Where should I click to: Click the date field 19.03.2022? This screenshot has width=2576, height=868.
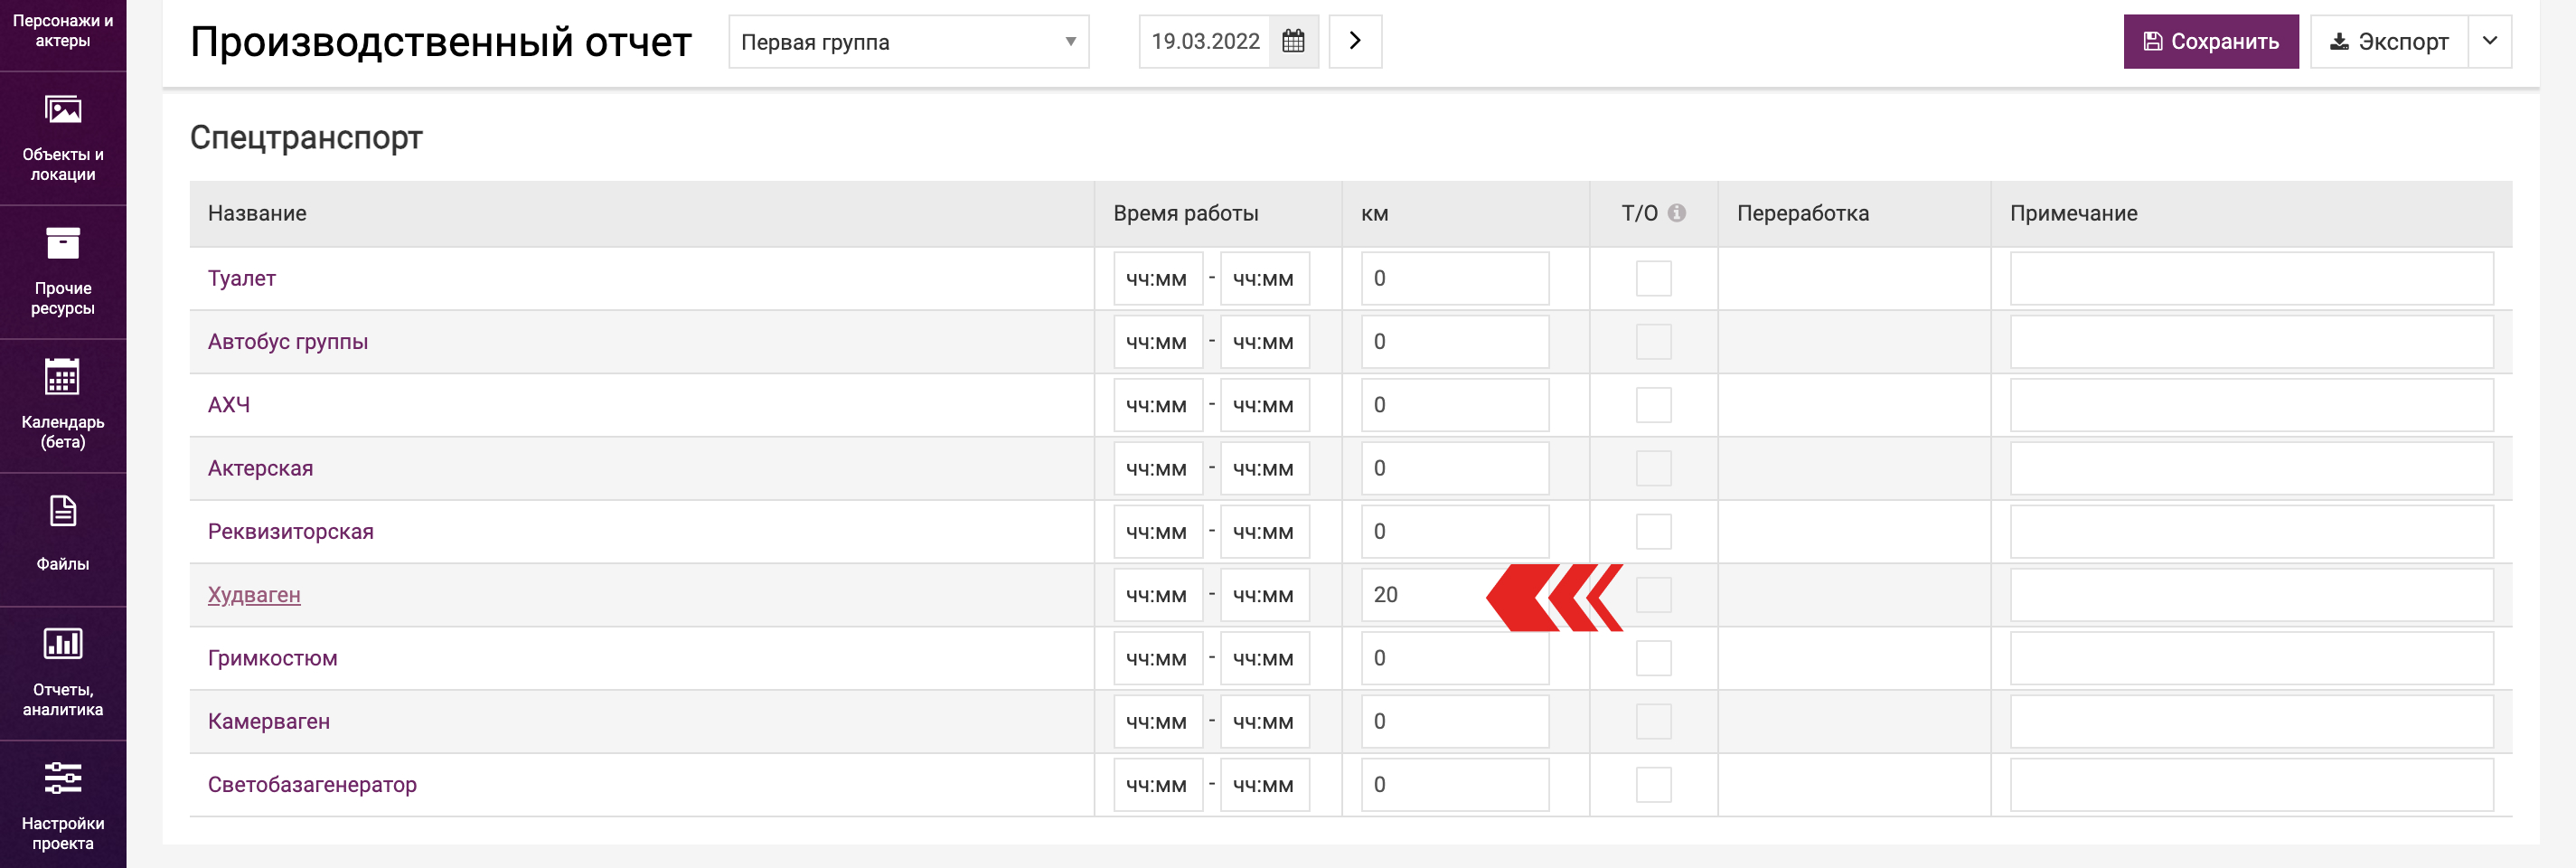[1204, 41]
